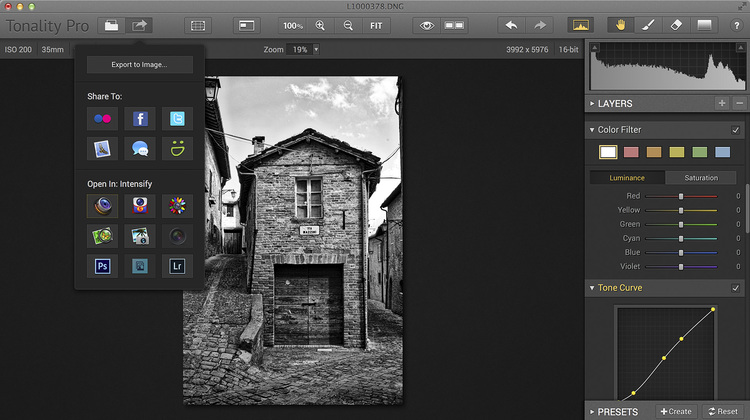Click the Blue luminance slider handle

(x=681, y=253)
